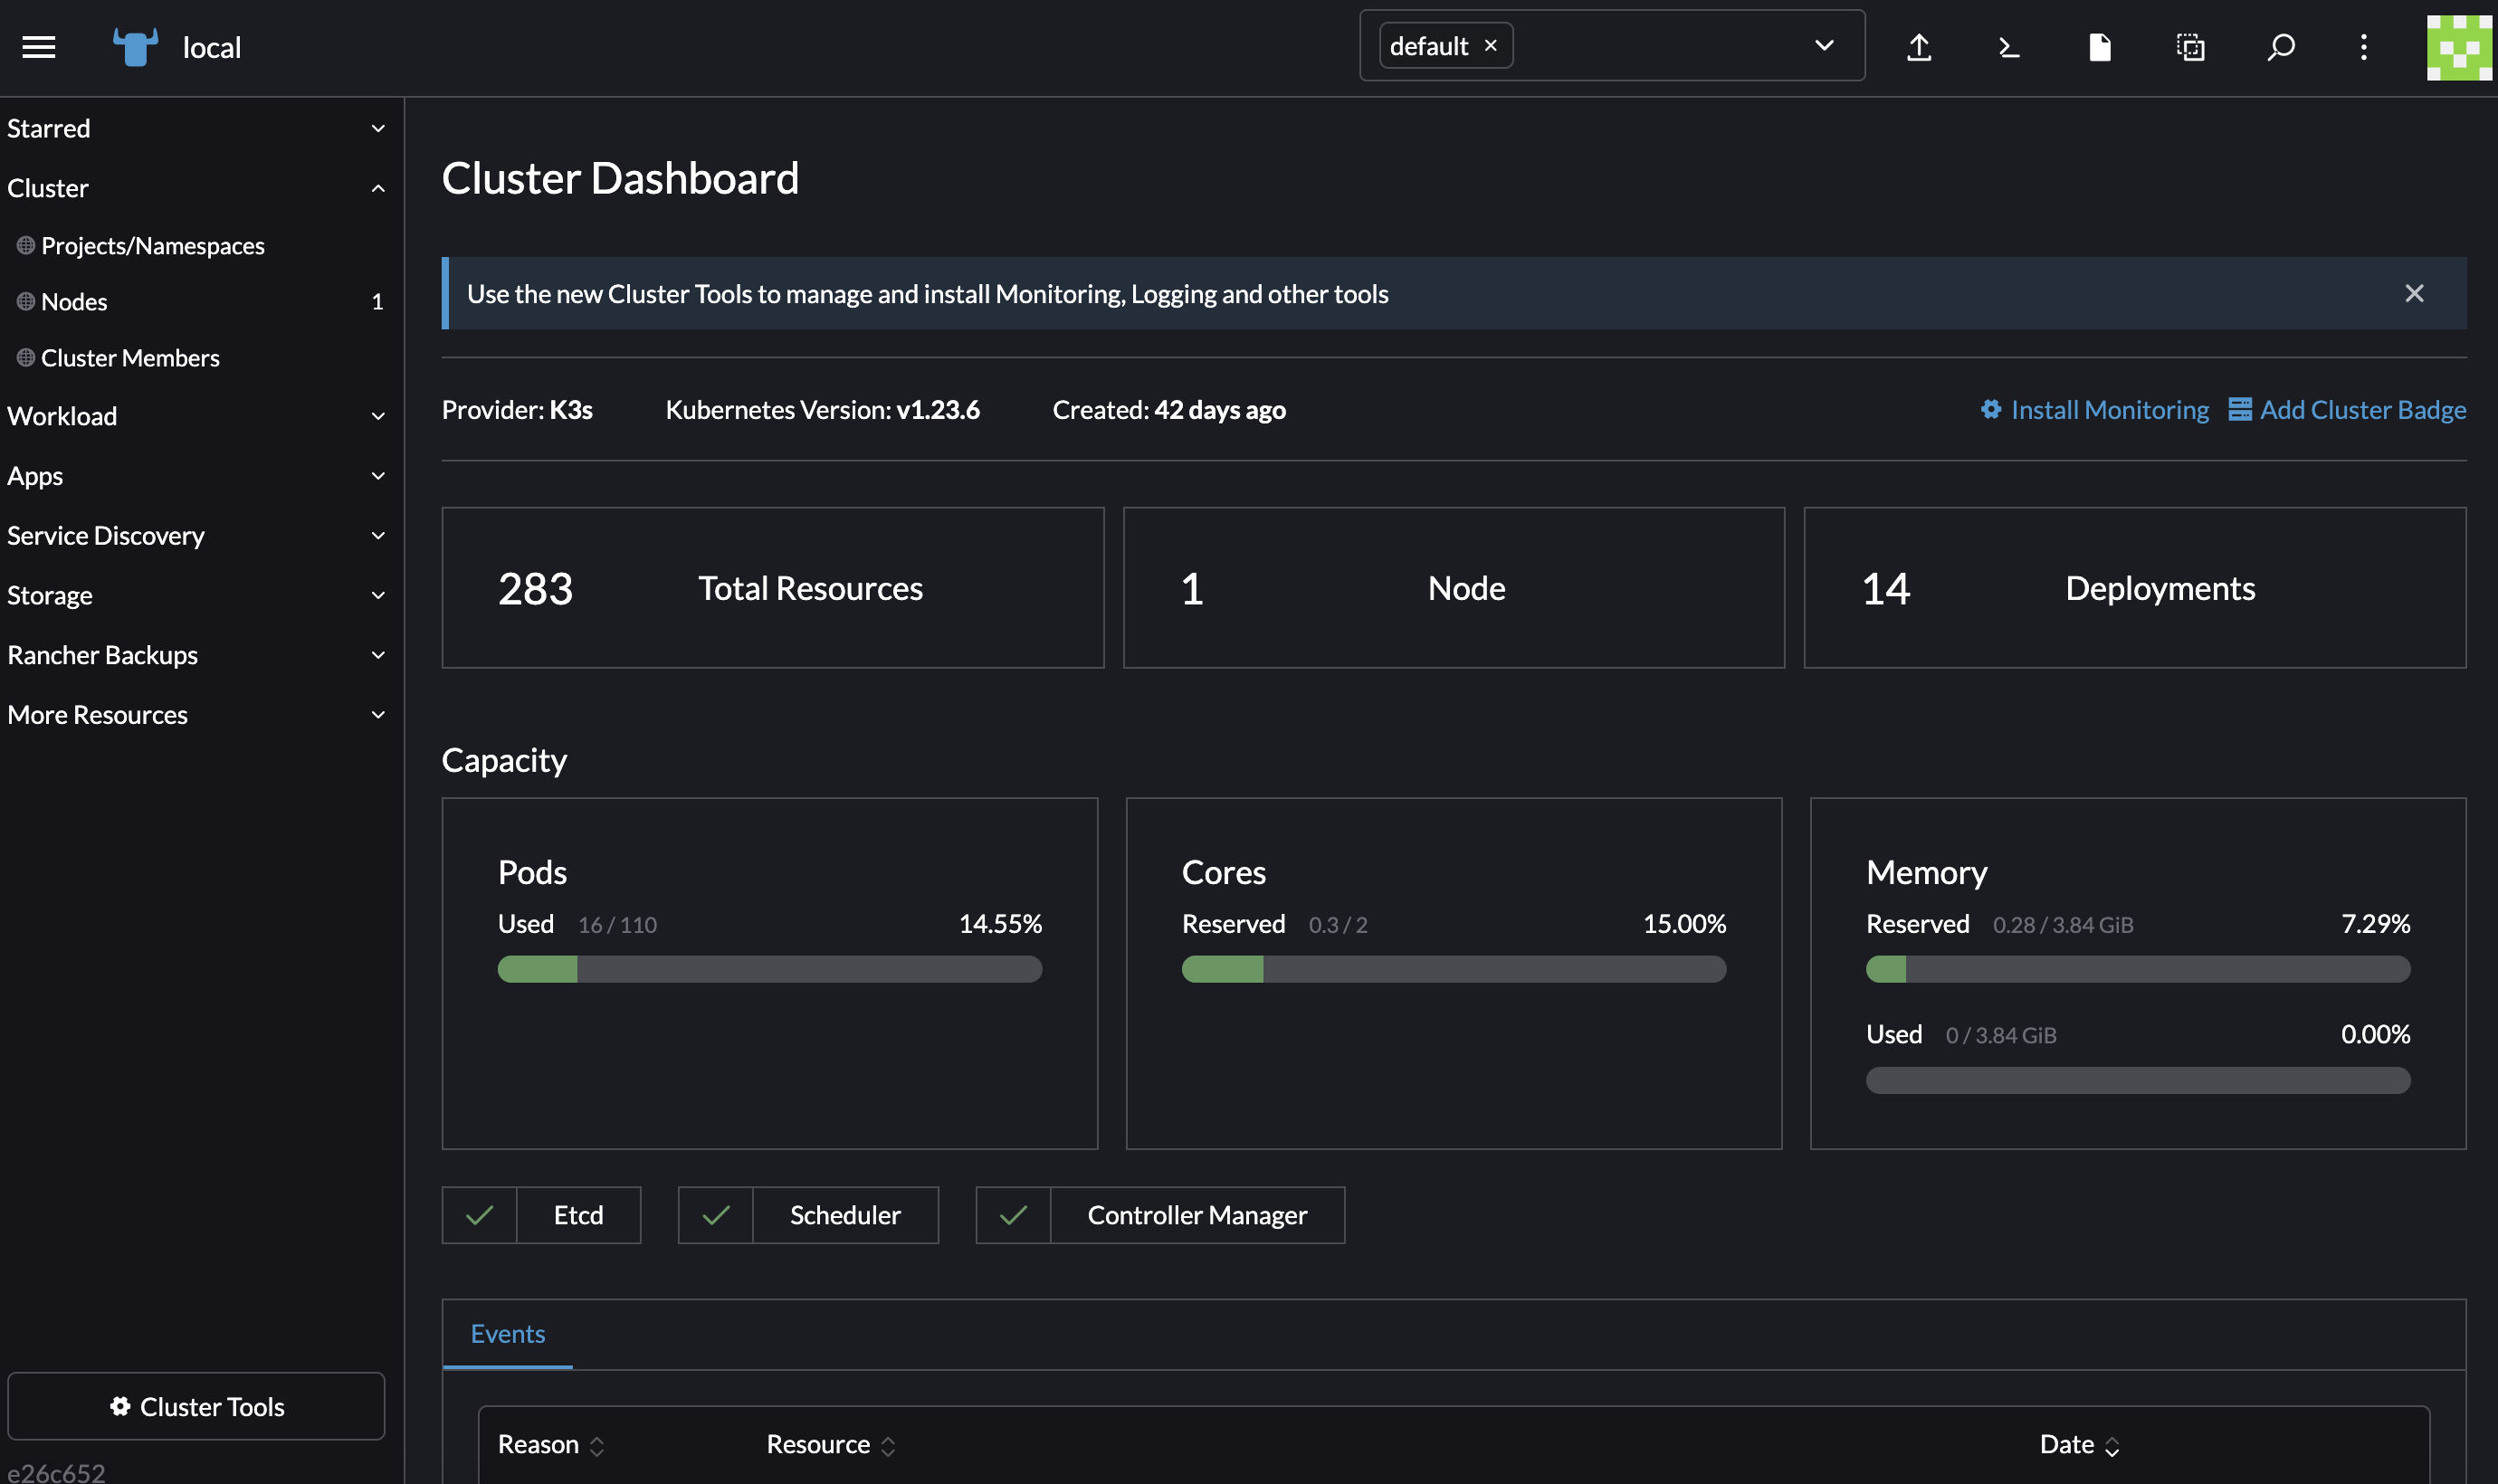The image size is (2498, 1484).
Task: Toggle the Cluster section collapse
Action: 377,187
